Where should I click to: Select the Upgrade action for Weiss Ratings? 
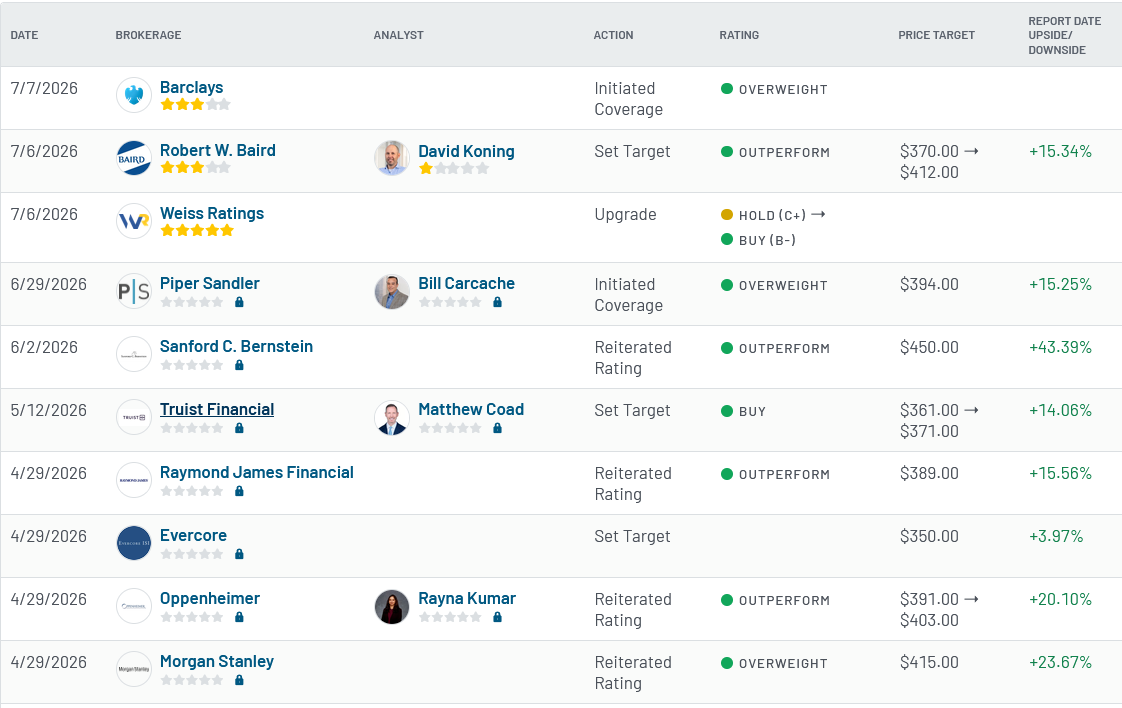click(x=625, y=215)
